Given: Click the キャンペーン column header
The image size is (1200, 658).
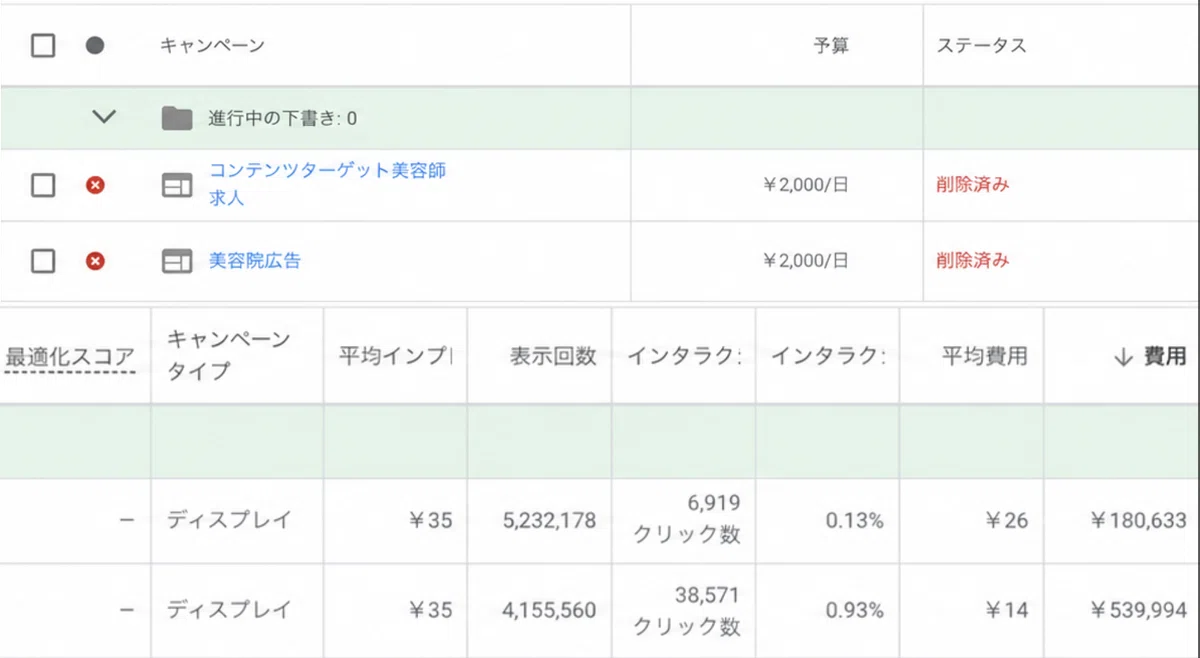Looking at the screenshot, I should 212,46.
